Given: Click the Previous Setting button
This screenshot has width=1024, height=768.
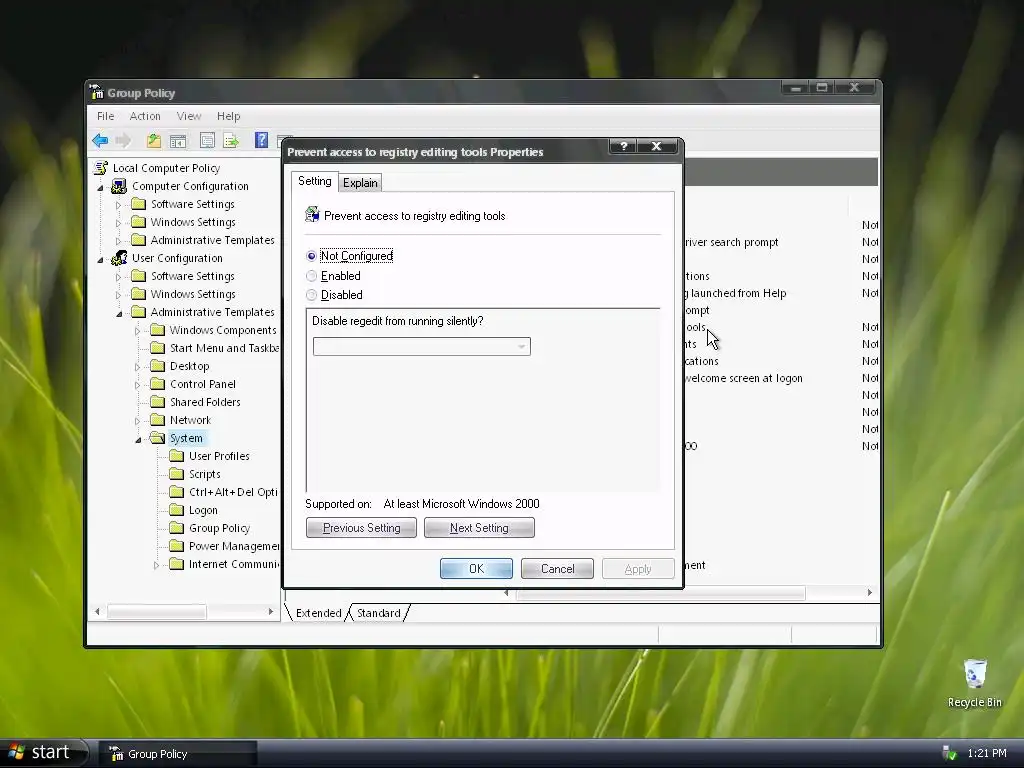Looking at the screenshot, I should (361, 528).
